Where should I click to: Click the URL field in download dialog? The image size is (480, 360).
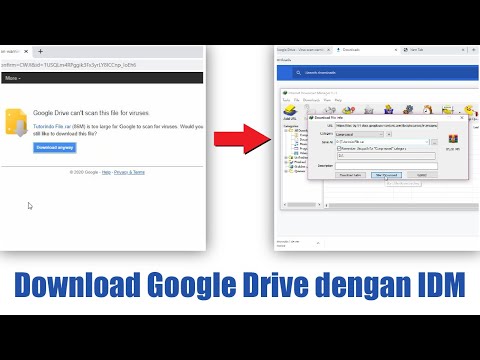point(386,126)
